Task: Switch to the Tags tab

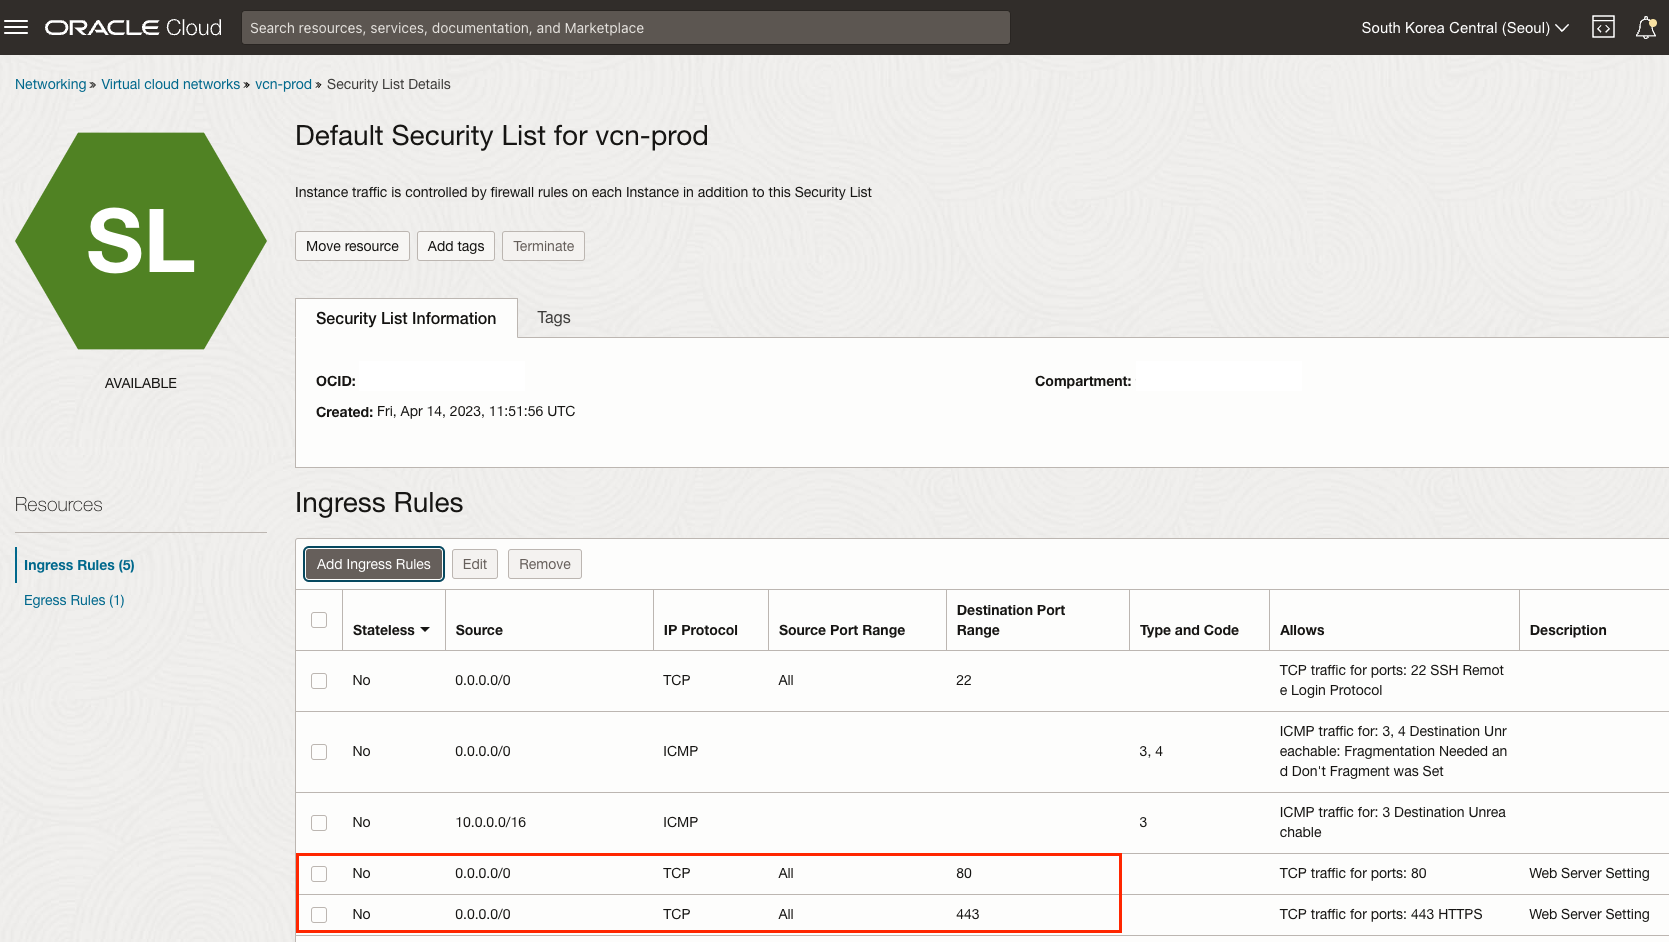Action: (x=553, y=317)
